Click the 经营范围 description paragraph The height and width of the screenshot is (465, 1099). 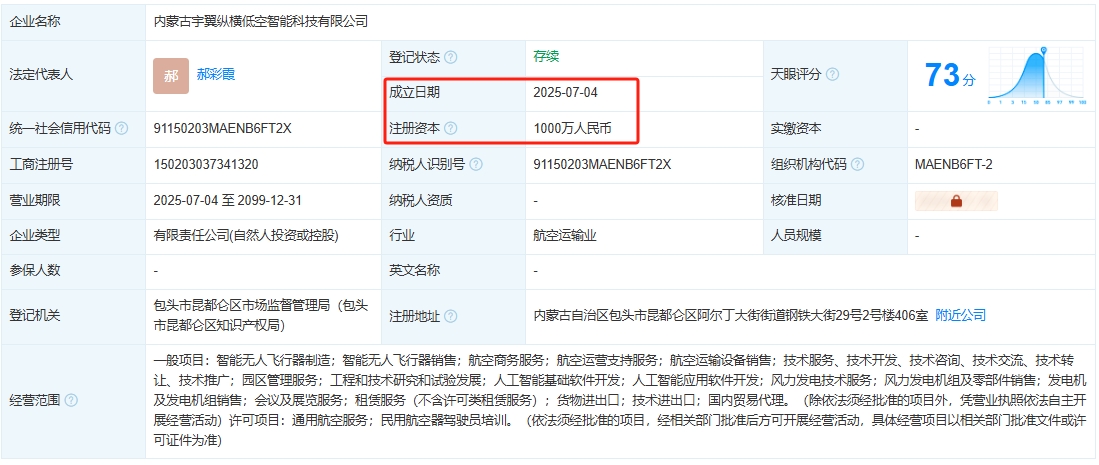coord(620,400)
